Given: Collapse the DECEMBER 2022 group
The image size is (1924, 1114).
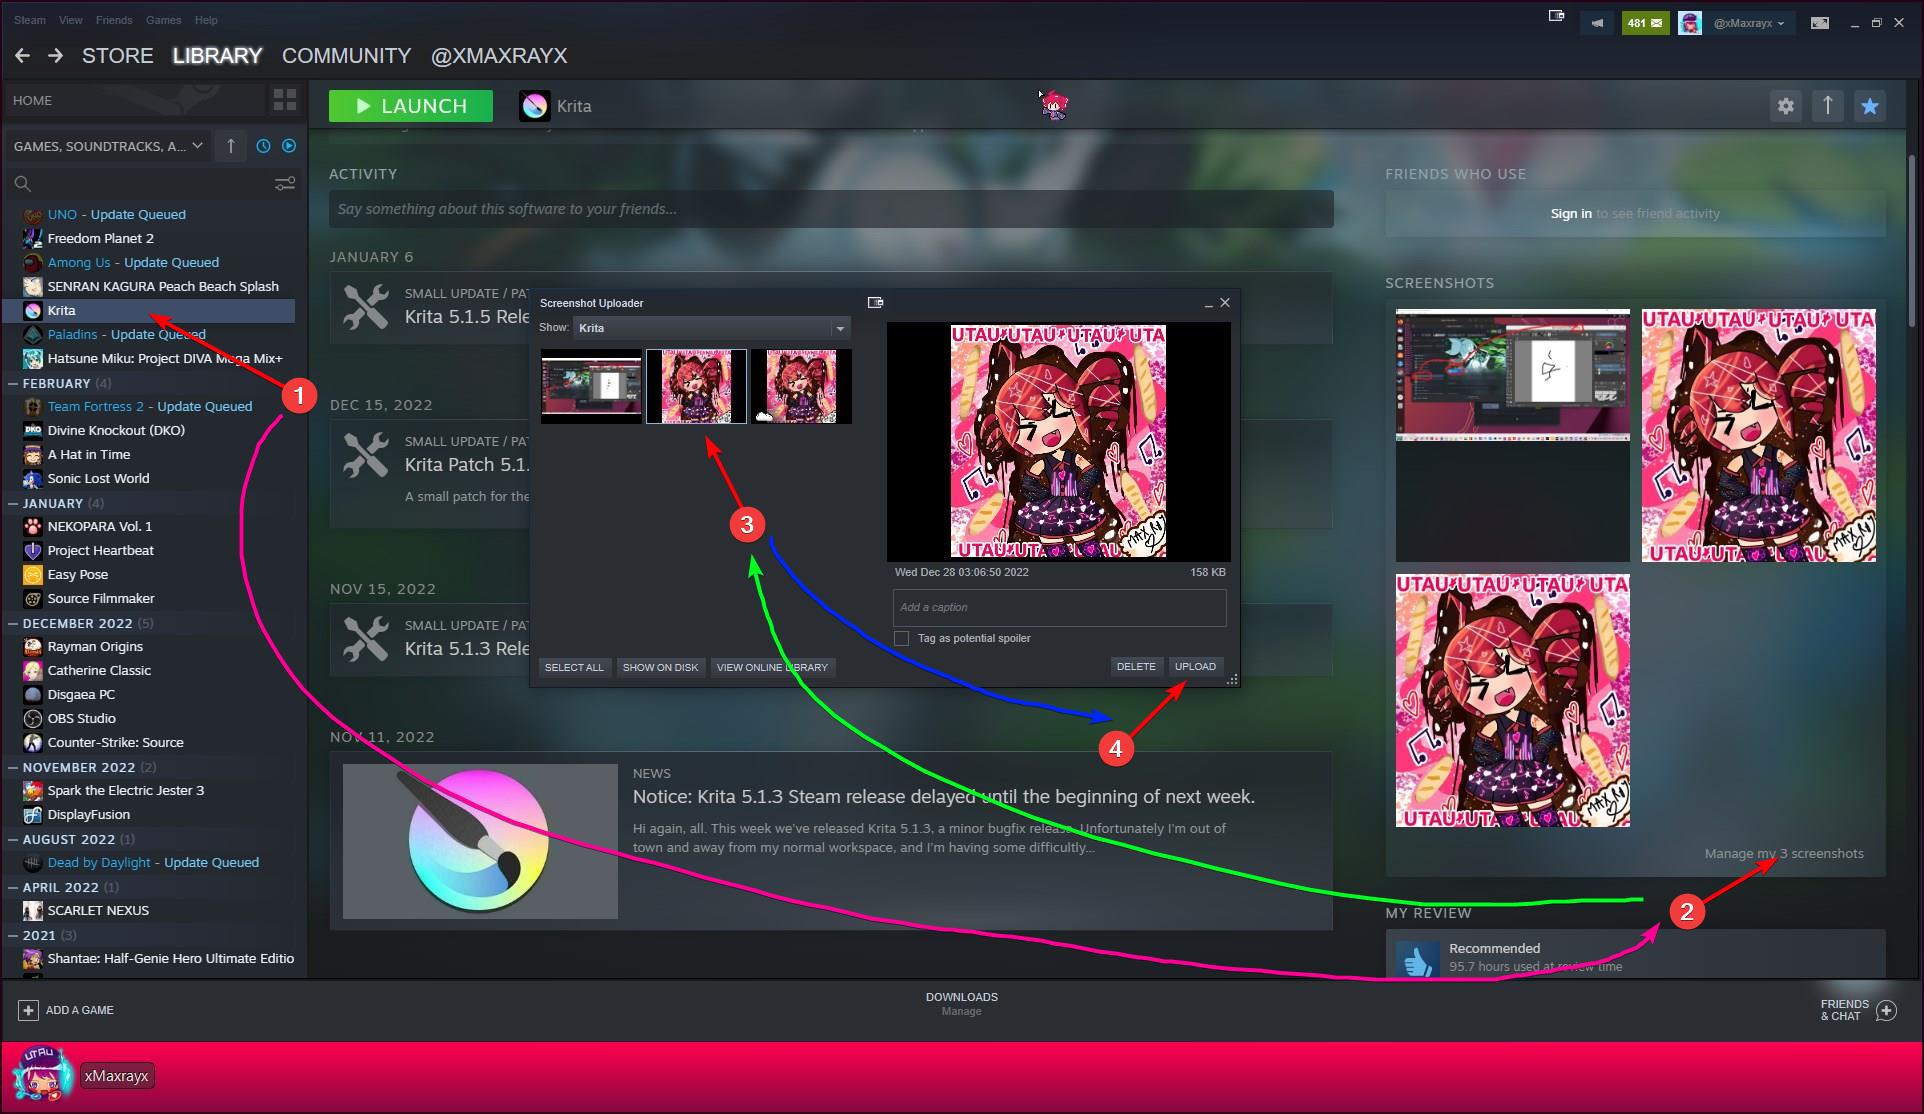Looking at the screenshot, I should [13, 623].
